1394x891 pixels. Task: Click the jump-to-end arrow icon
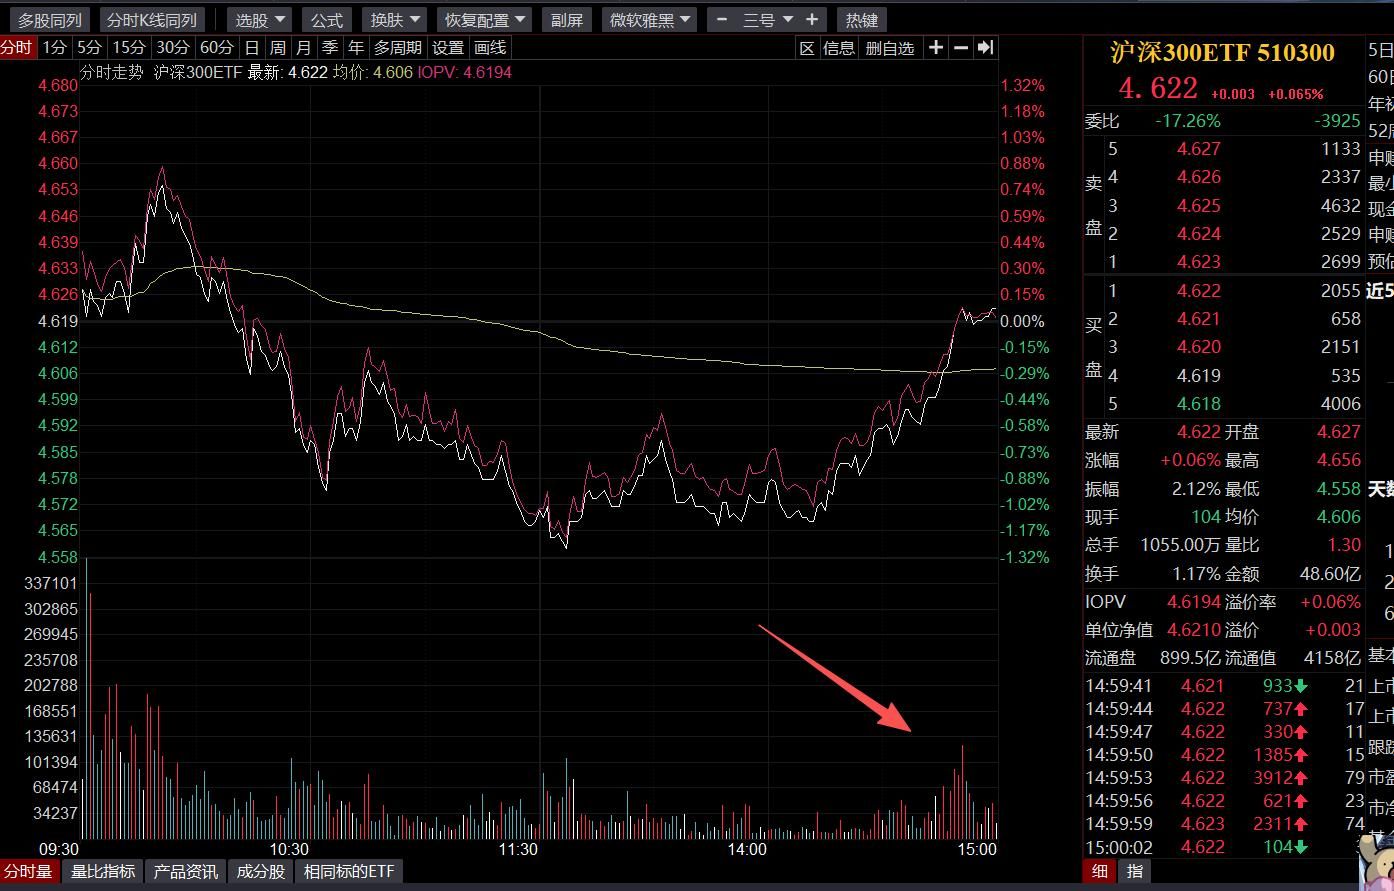point(985,47)
